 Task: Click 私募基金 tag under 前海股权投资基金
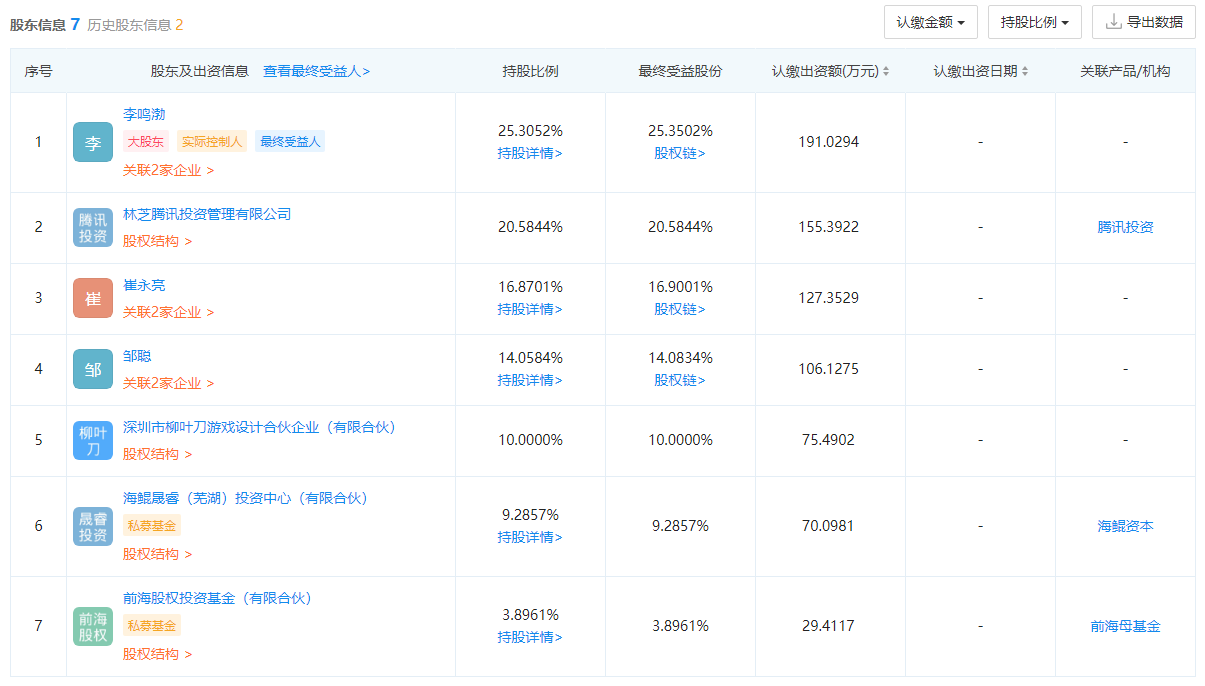point(152,626)
